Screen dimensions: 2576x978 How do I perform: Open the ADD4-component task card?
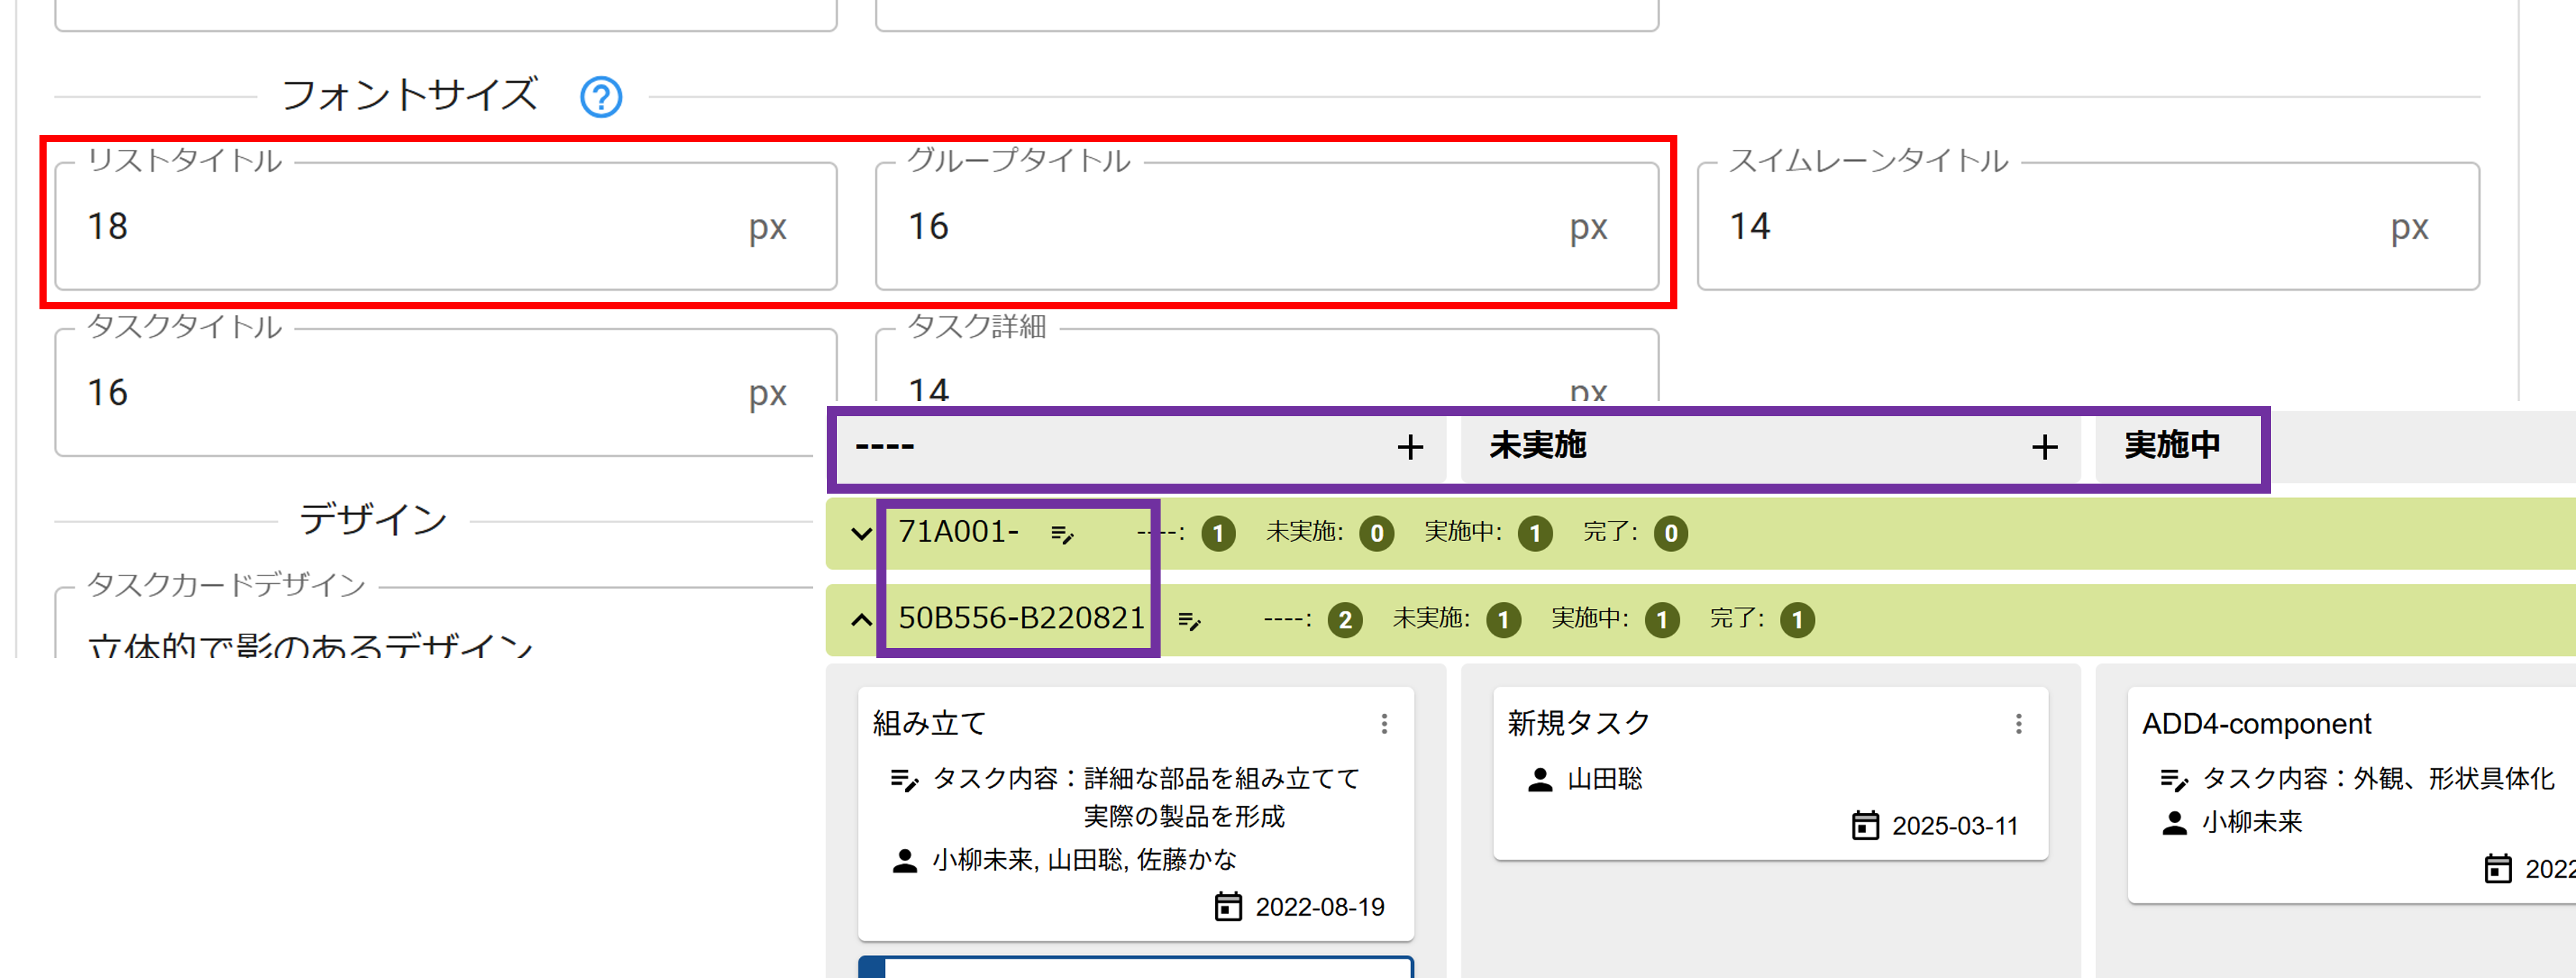click(2255, 723)
